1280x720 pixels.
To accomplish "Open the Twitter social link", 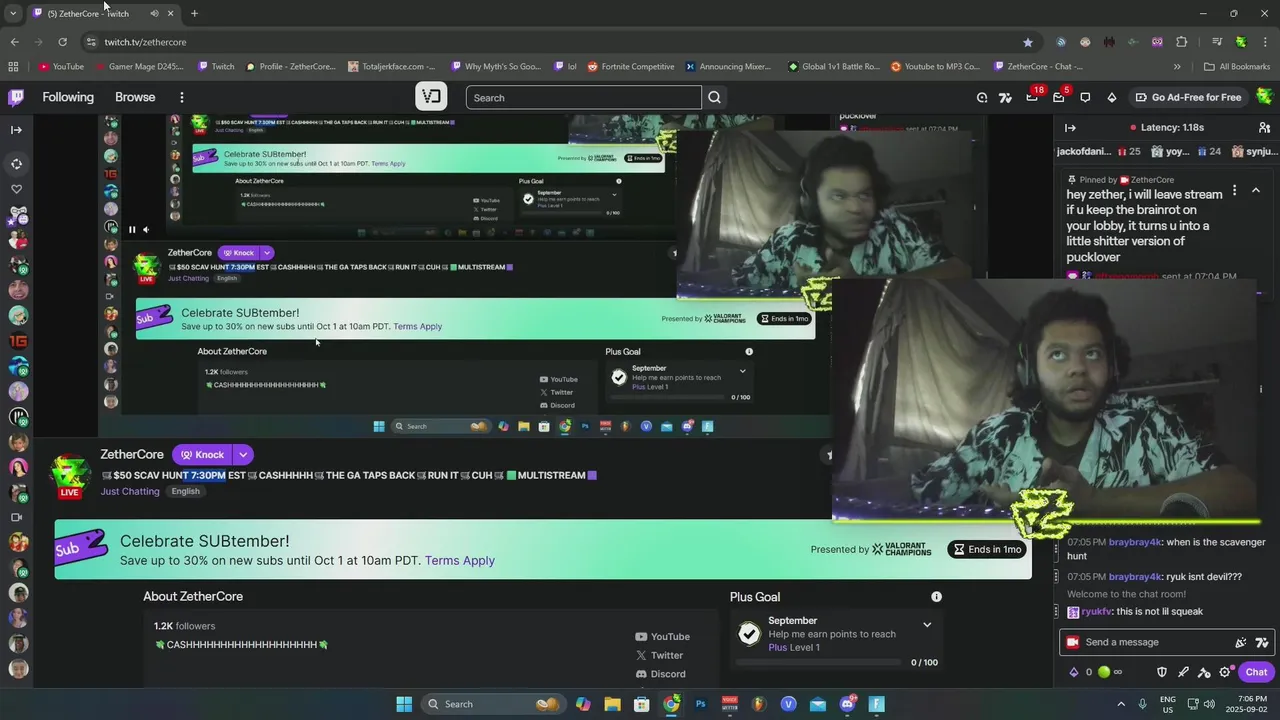I will [x=660, y=655].
